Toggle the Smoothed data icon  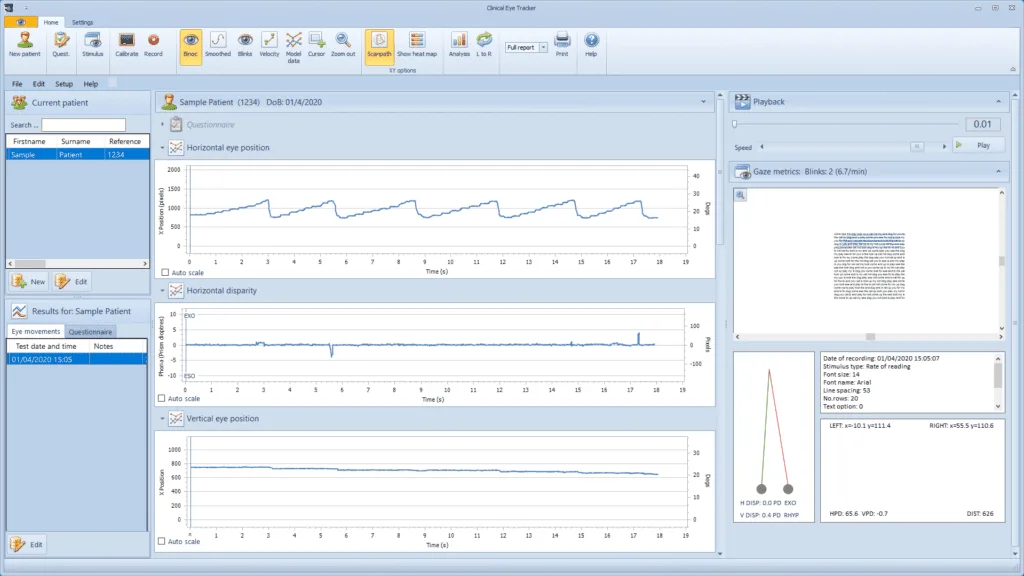coord(217,43)
